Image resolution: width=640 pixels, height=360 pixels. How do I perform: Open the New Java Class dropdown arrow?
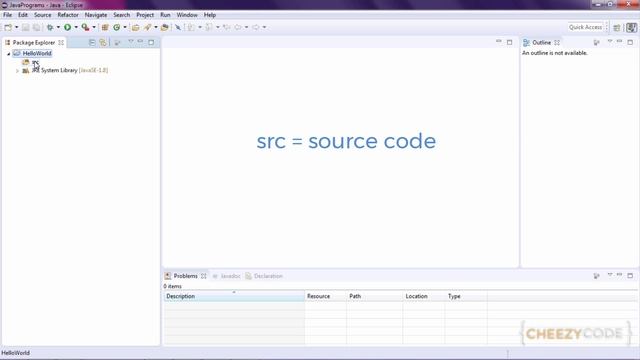[x=125, y=27]
